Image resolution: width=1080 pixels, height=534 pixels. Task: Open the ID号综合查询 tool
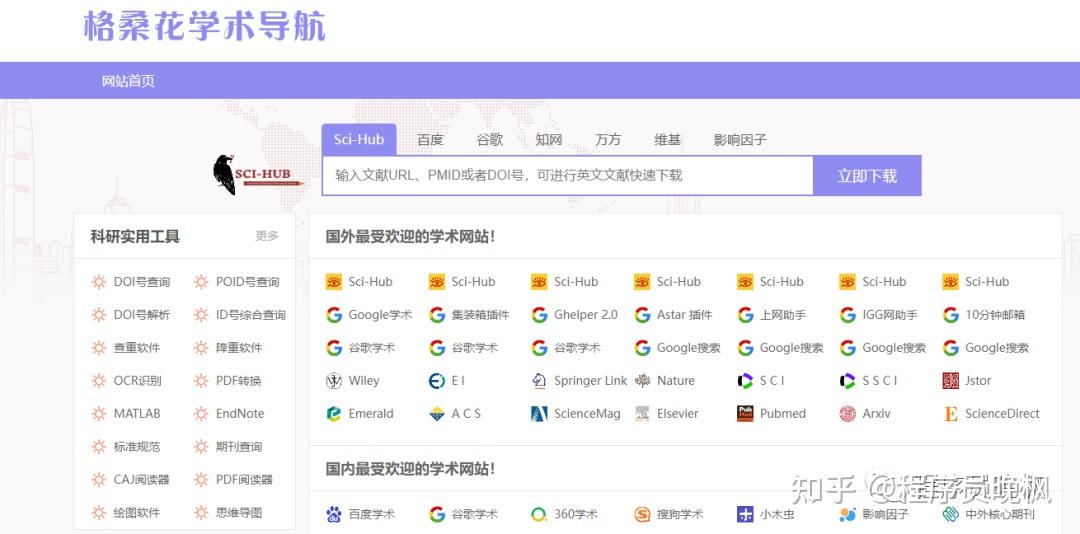point(251,315)
